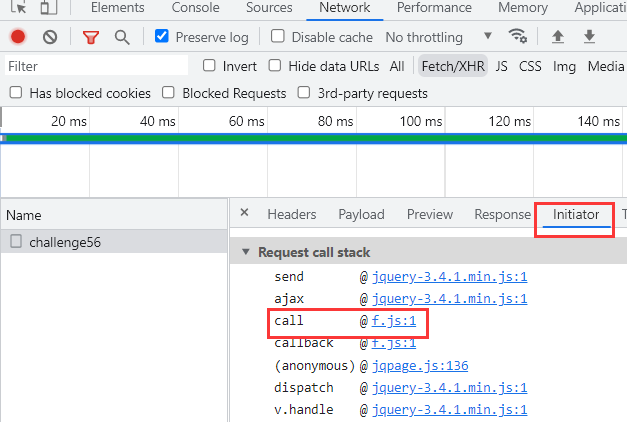Open the No throttling dropdown
Image resolution: width=627 pixels, height=422 pixels.
pyautogui.click(x=438, y=37)
